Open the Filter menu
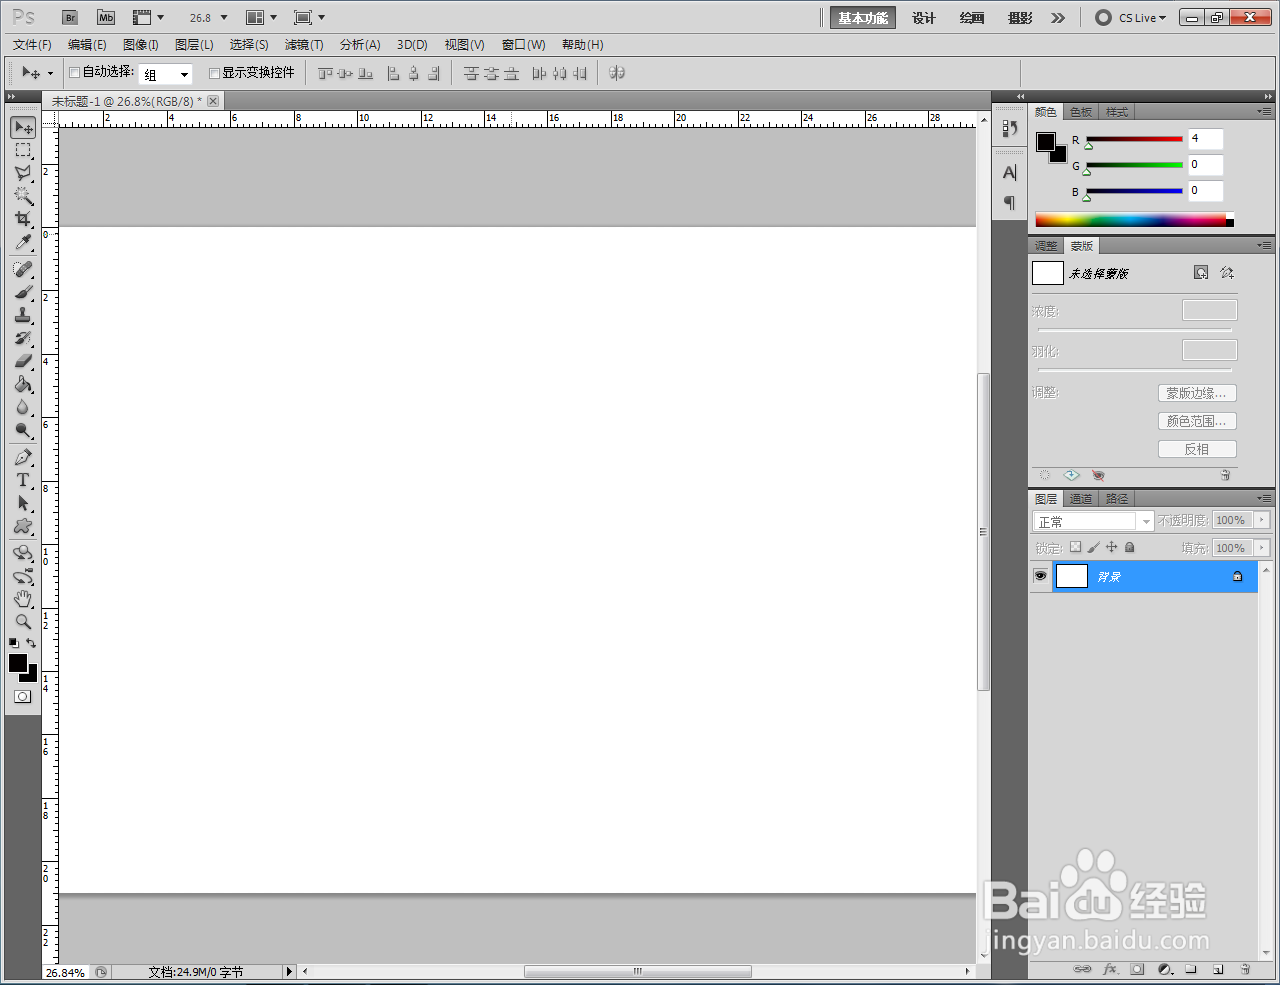 [x=304, y=45]
